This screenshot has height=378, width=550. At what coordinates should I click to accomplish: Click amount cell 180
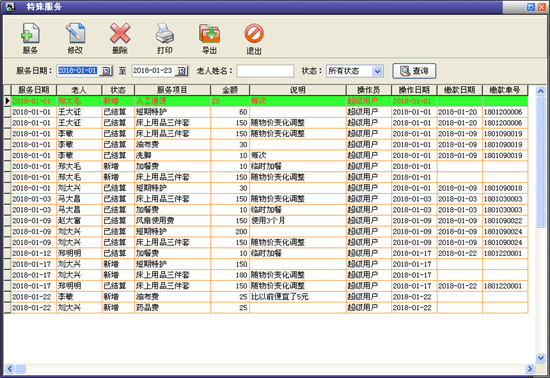[230, 275]
